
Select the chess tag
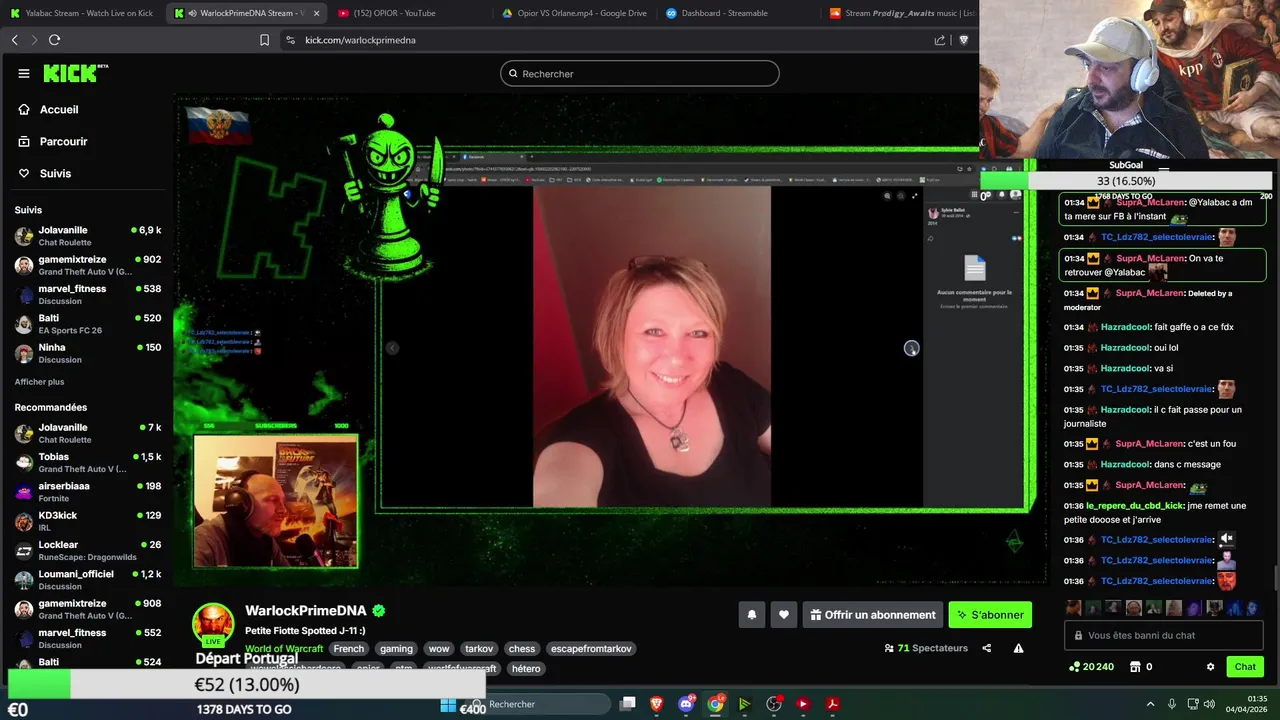pyautogui.click(x=522, y=649)
